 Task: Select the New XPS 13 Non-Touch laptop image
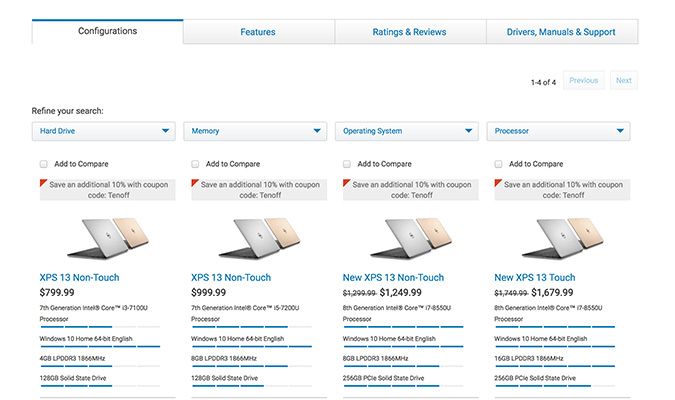411,237
